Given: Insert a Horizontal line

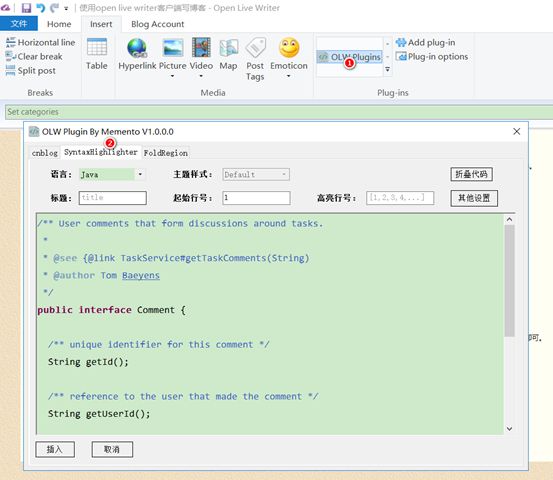Looking at the screenshot, I should [x=41, y=42].
